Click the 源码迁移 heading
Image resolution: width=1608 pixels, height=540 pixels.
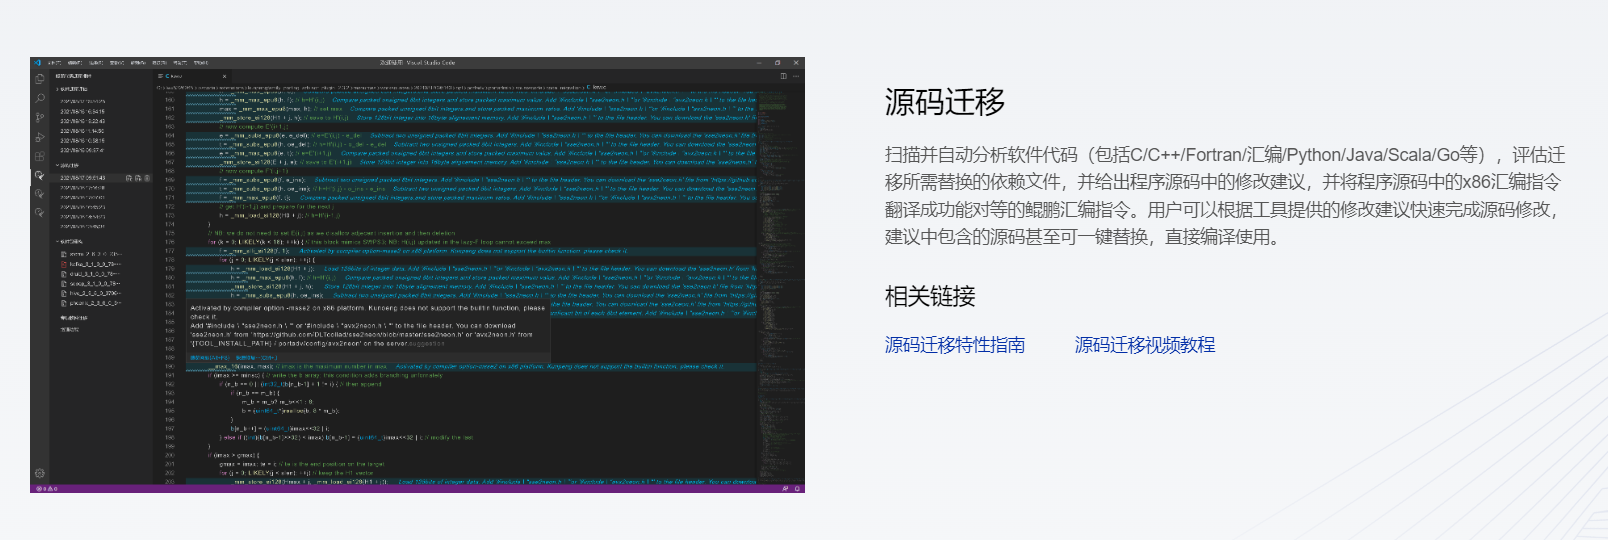945,102
